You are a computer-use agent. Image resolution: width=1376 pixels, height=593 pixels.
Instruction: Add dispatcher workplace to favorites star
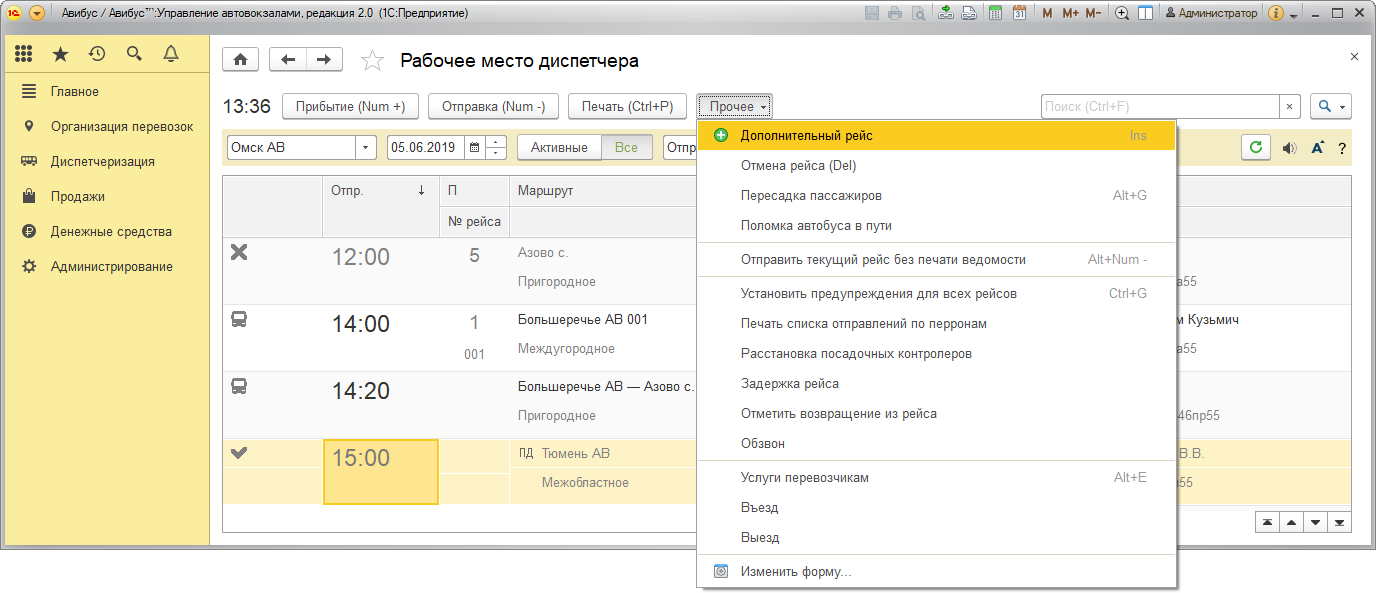click(372, 61)
